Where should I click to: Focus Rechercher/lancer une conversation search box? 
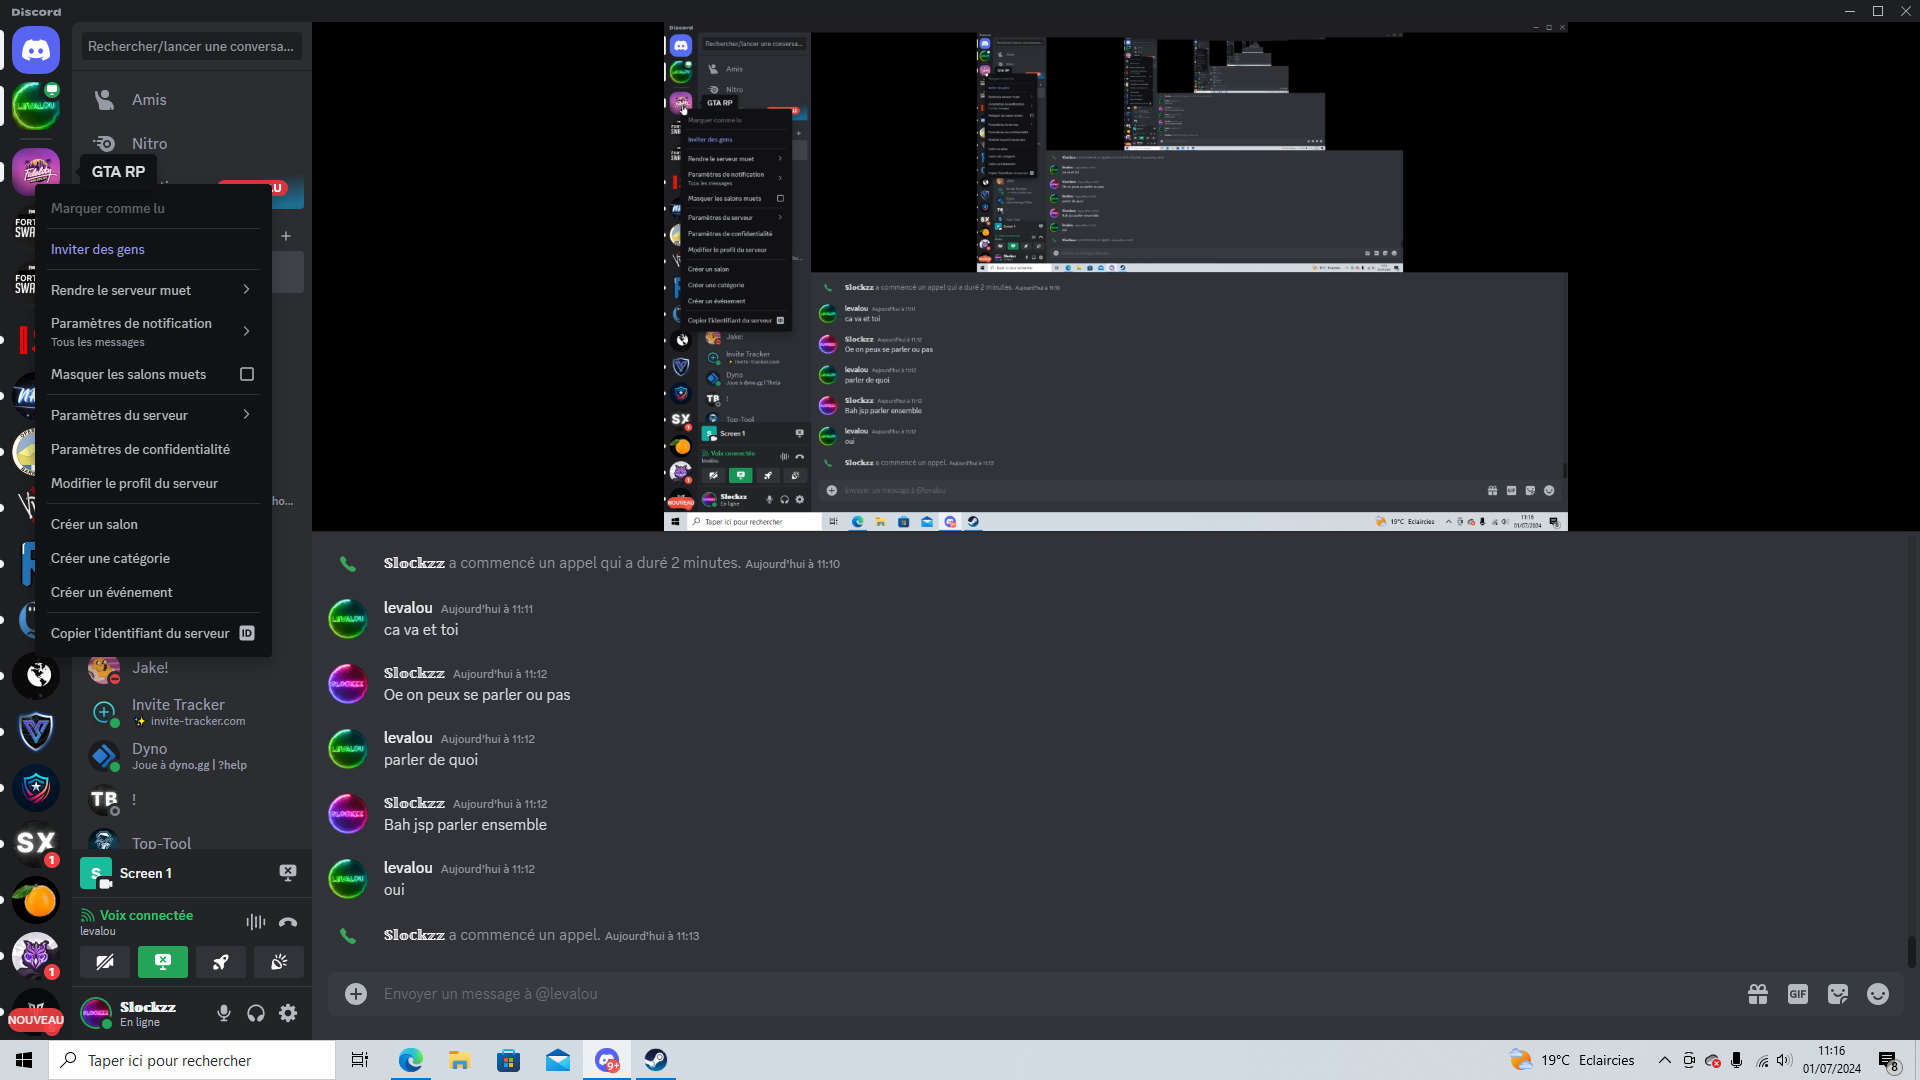(192, 46)
